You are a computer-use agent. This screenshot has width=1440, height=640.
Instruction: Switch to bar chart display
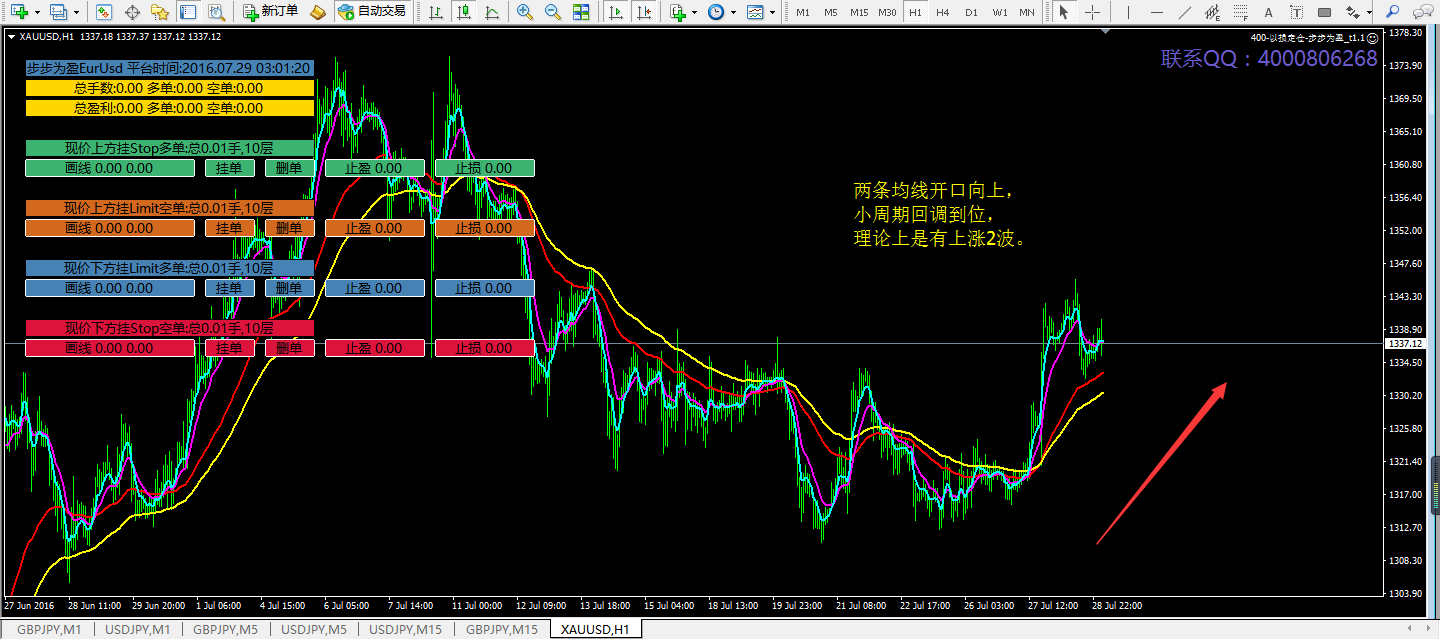click(435, 12)
